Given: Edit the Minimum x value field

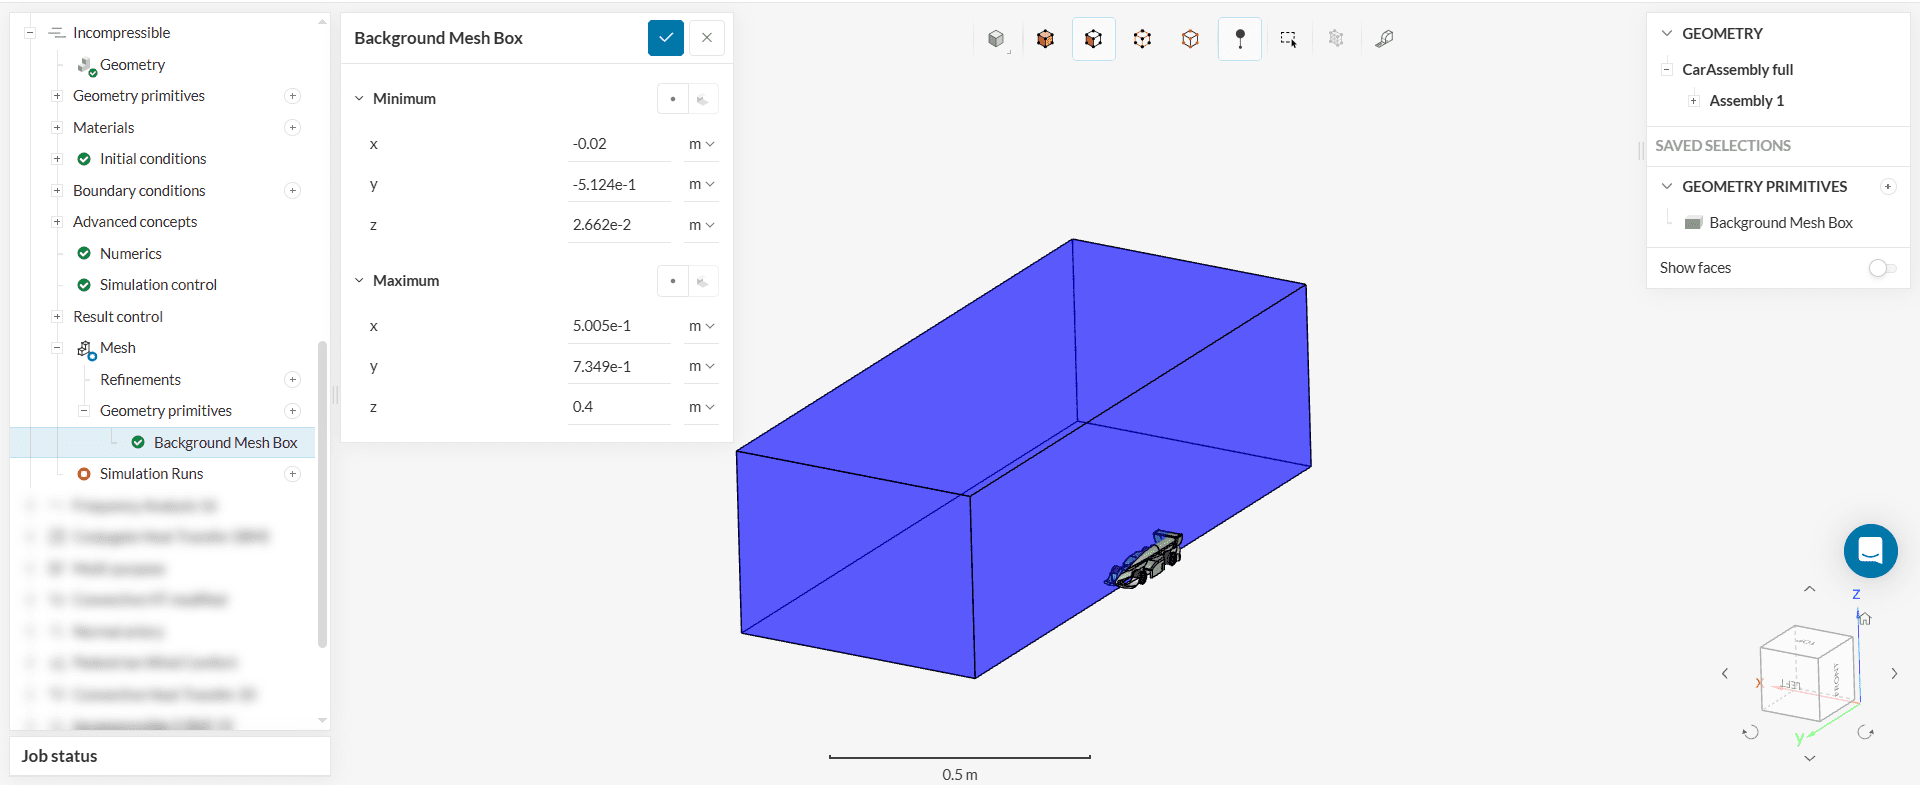Looking at the screenshot, I should (619, 144).
